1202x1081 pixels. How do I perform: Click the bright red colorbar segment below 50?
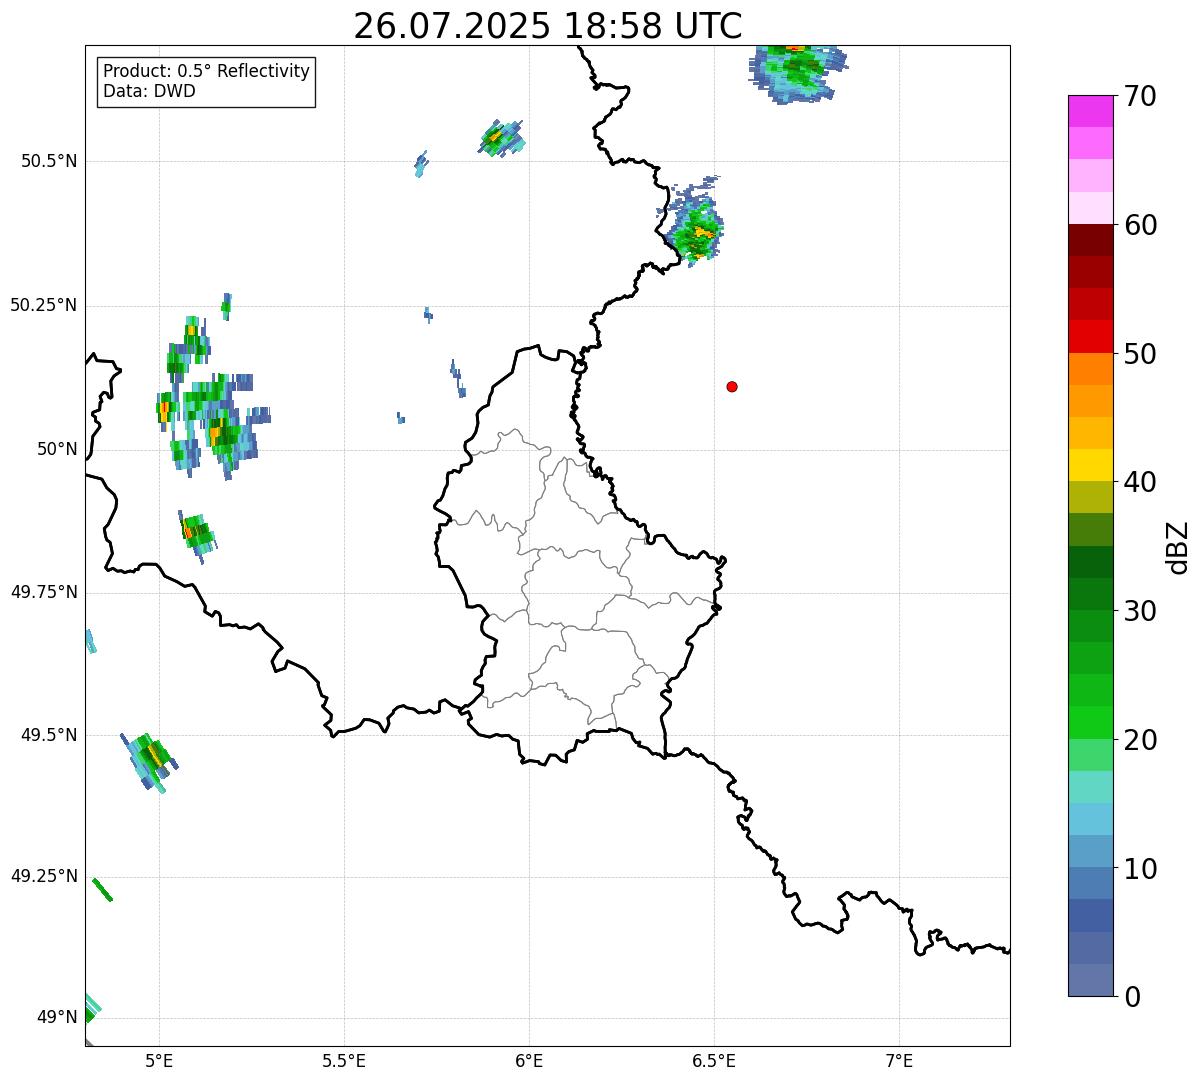[1090, 336]
